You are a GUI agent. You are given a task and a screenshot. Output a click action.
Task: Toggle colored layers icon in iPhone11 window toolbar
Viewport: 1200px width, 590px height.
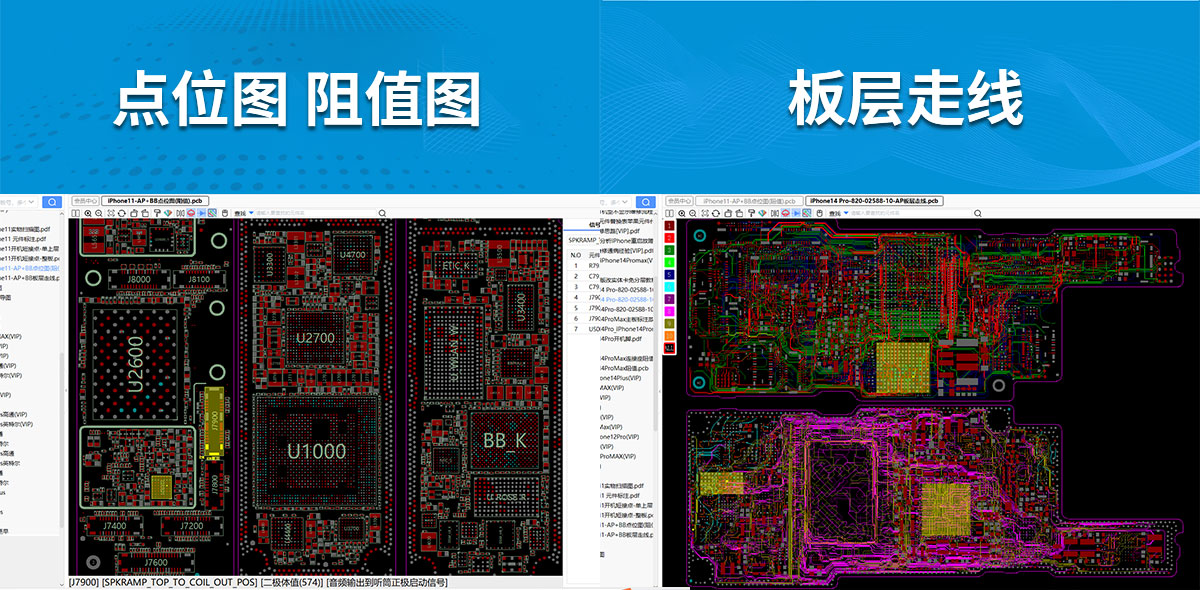click(212, 213)
